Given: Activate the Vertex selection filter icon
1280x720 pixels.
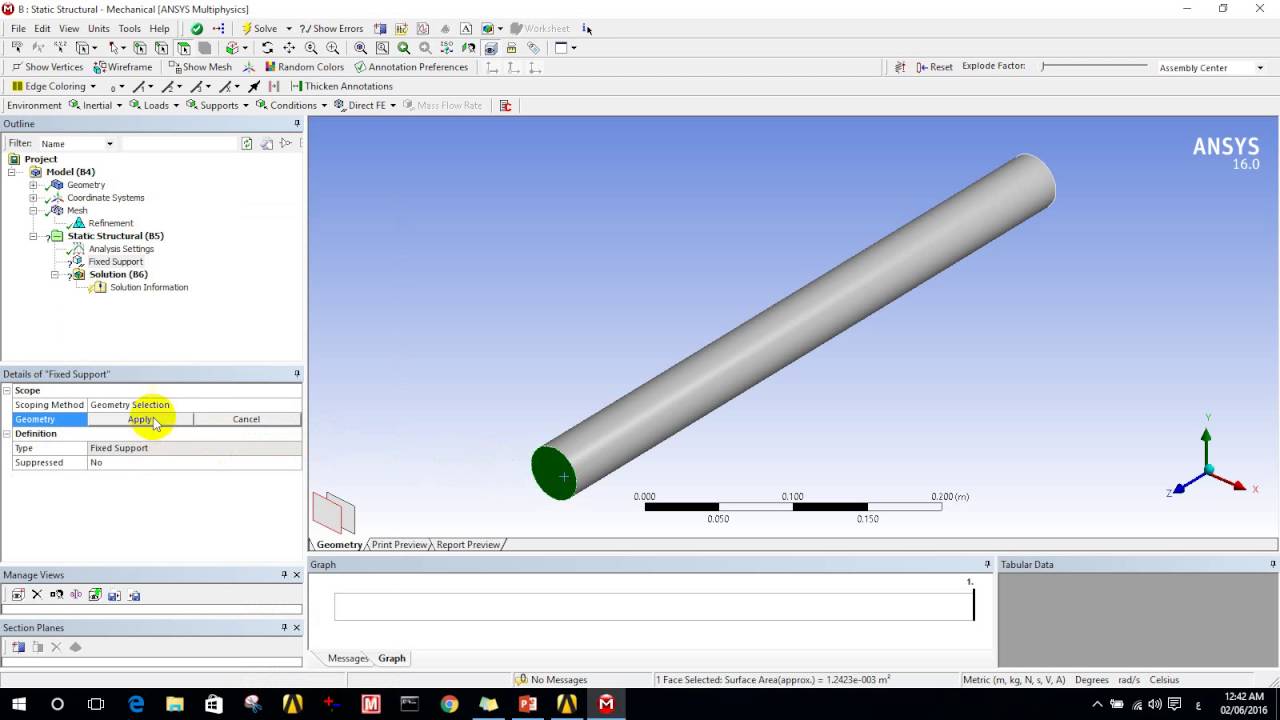Looking at the screenshot, I should (x=139, y=48).
